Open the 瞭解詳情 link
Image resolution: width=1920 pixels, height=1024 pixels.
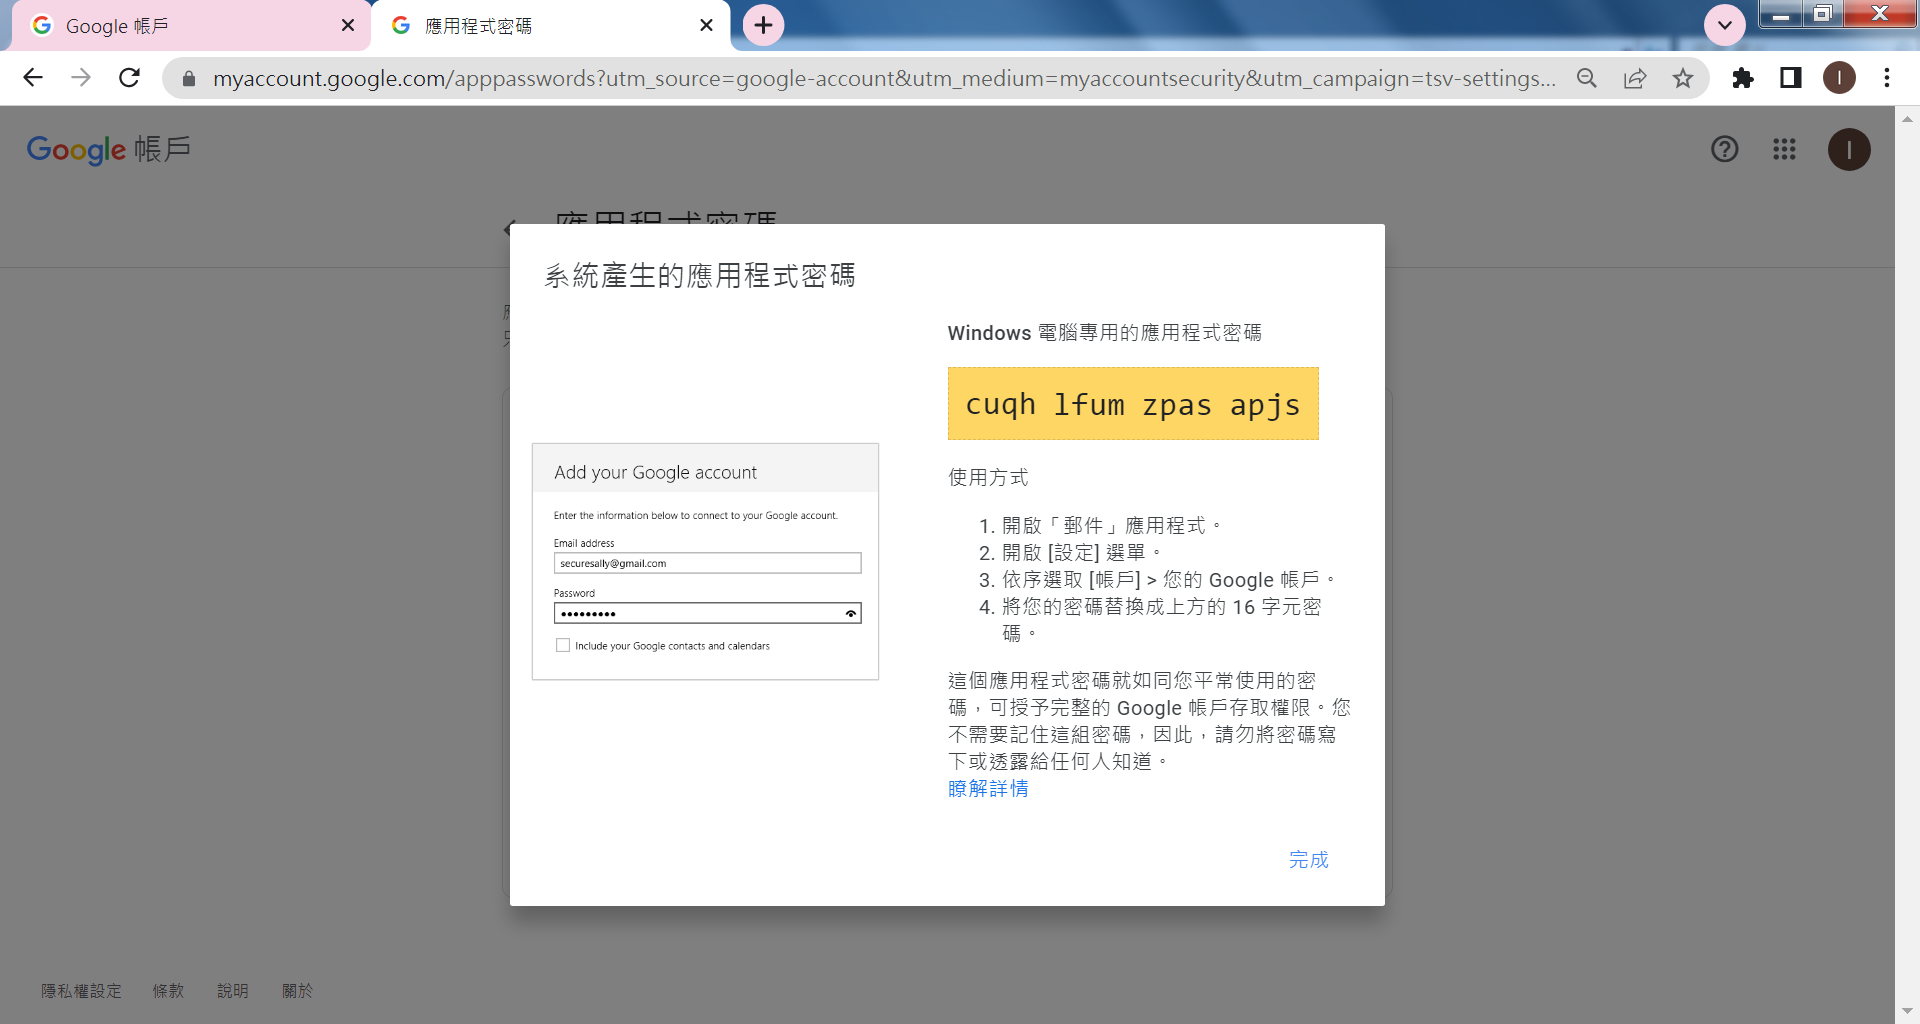[x=988, y=789]
